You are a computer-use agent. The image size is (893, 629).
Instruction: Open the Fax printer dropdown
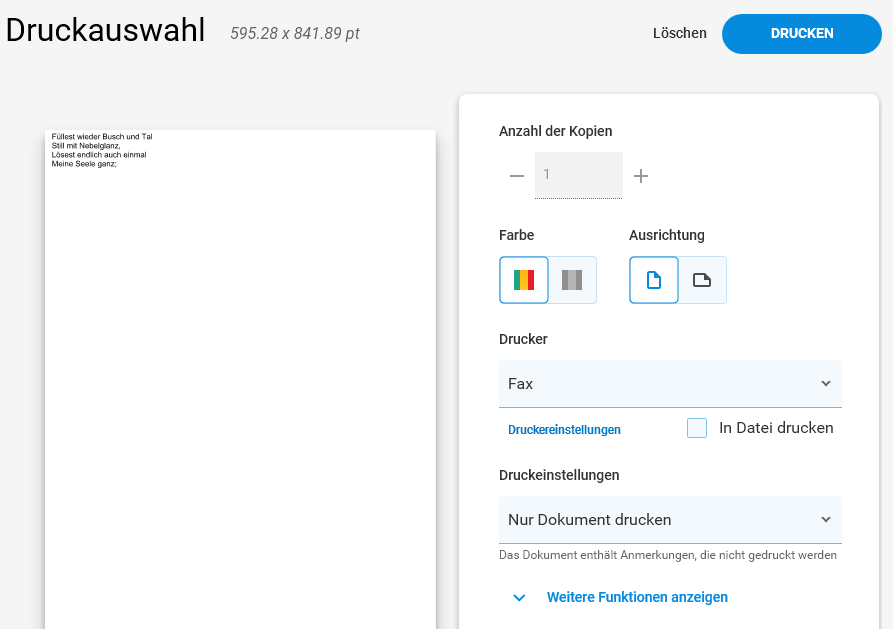coord(670,383)
